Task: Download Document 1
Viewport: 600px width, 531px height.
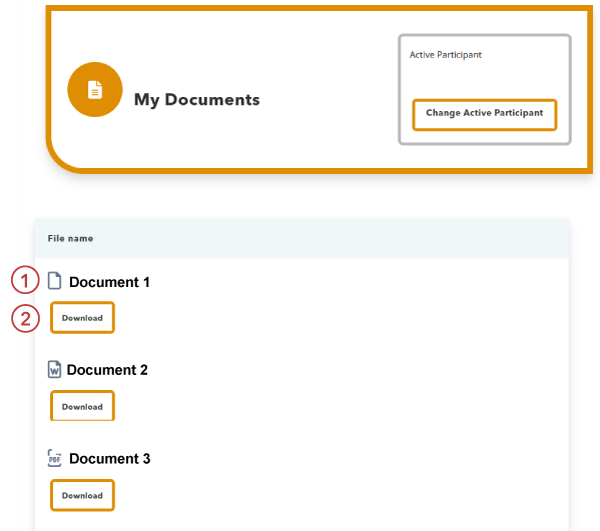Action: pyautogui.click(x=82, y=318)
